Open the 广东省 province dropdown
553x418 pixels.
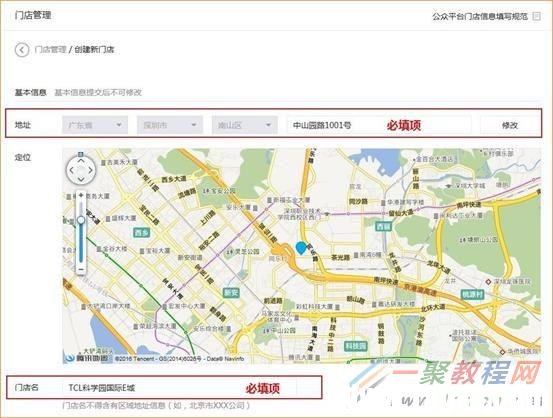click(x=95, y=125)
